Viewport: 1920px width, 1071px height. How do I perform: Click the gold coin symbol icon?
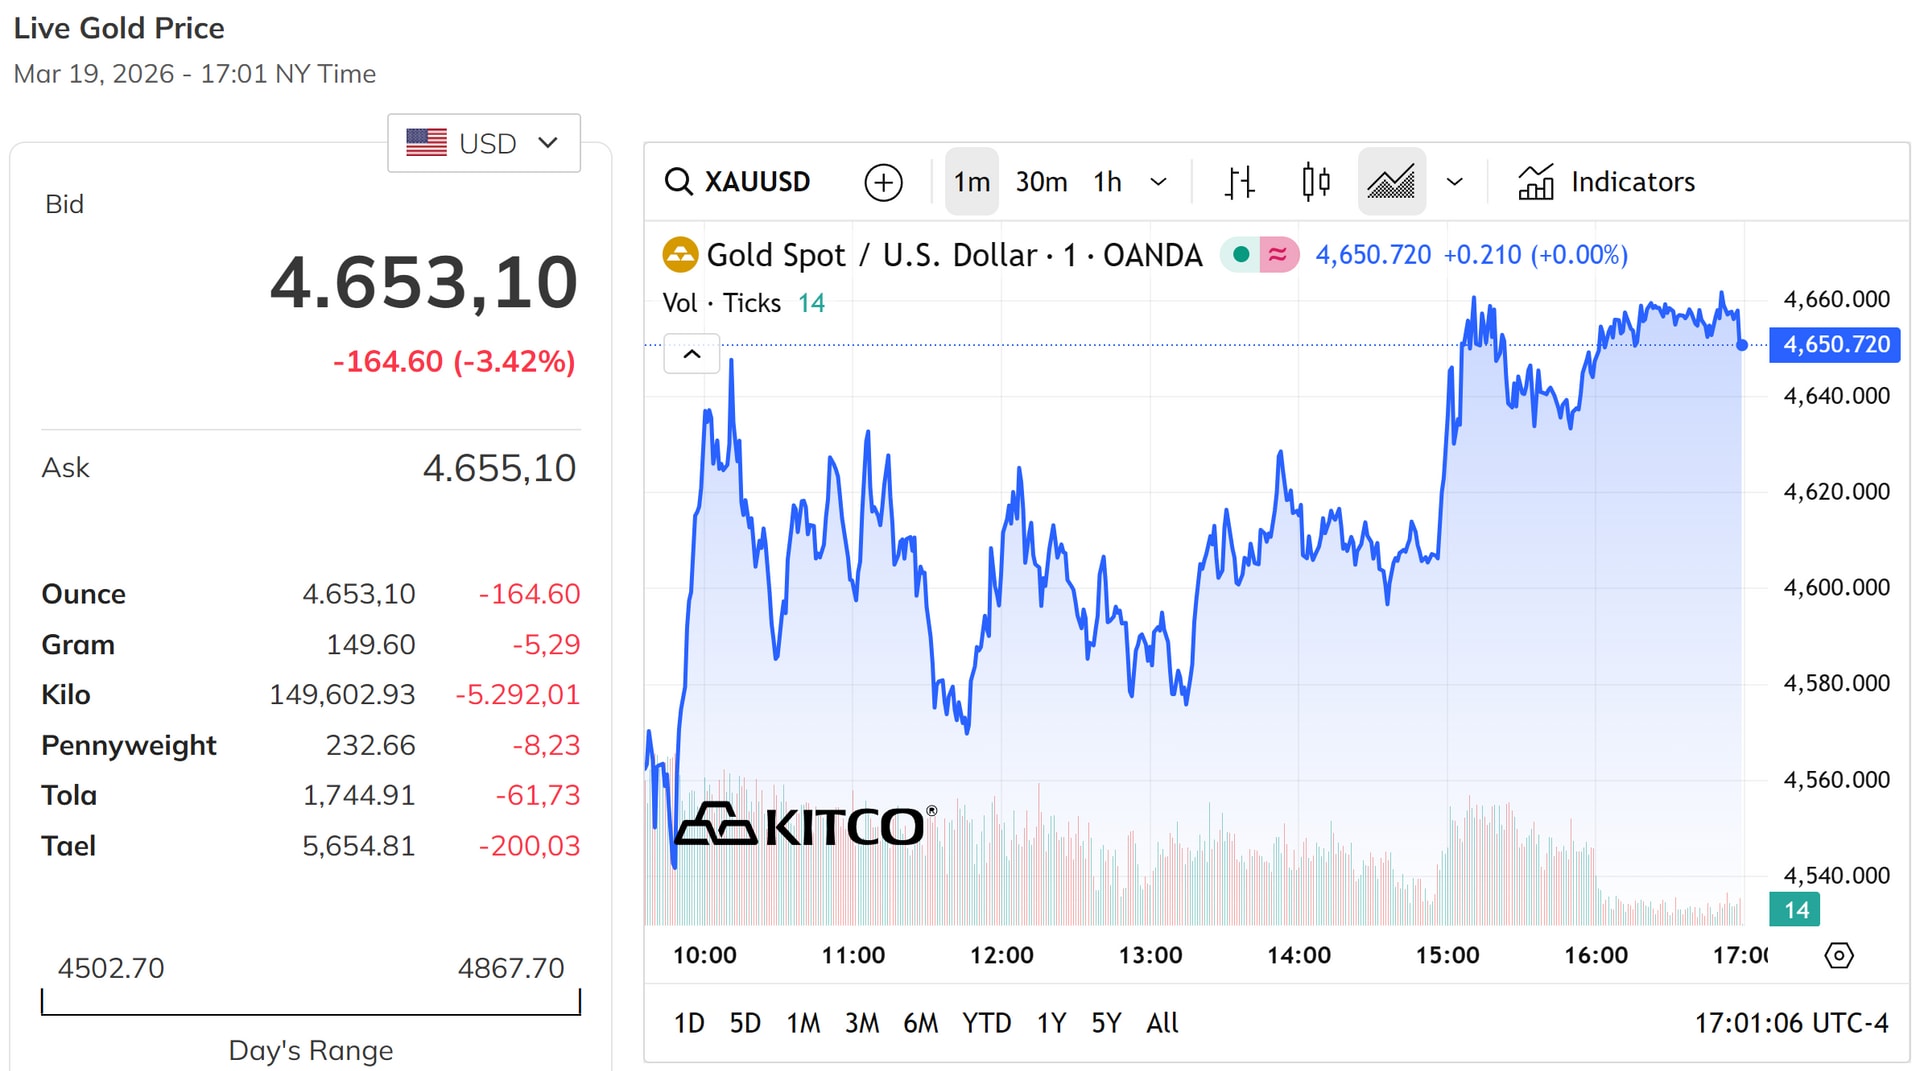[x=680, y=255]
